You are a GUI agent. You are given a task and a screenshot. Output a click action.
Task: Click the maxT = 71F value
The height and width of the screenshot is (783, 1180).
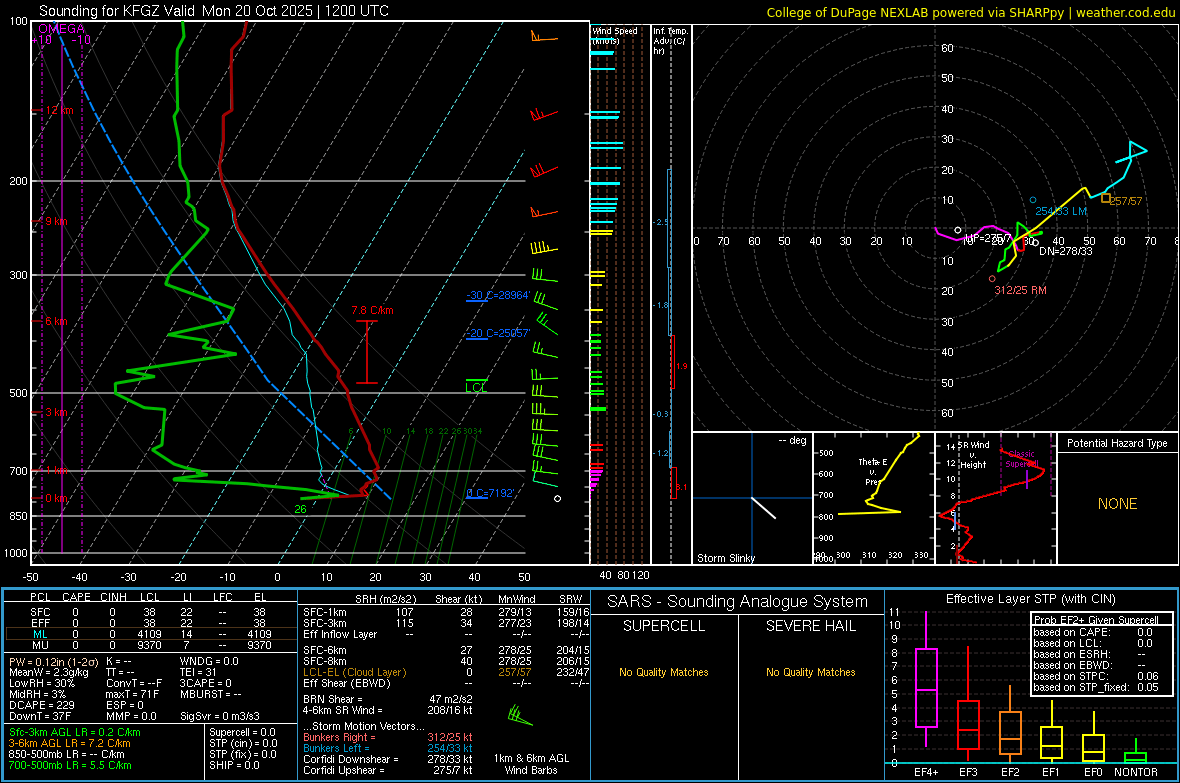pyautogui.click(x=132, y=694)
